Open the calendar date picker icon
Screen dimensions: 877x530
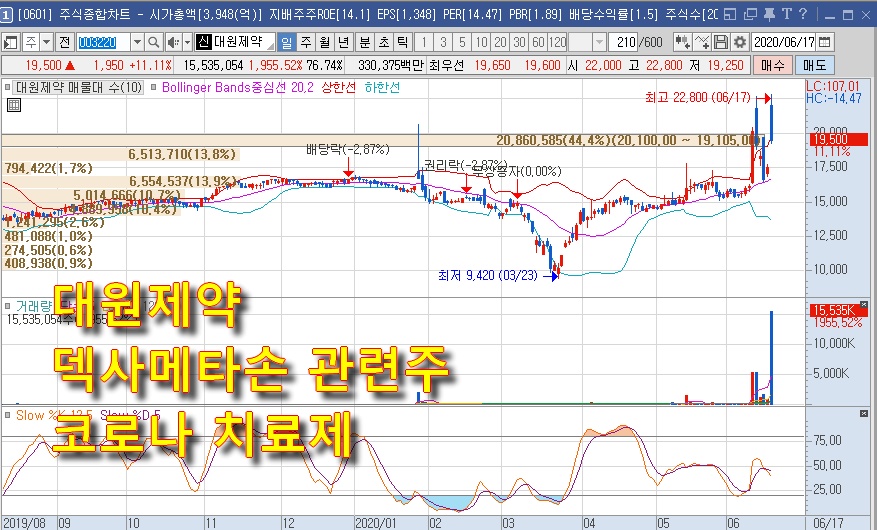[824, 42]
